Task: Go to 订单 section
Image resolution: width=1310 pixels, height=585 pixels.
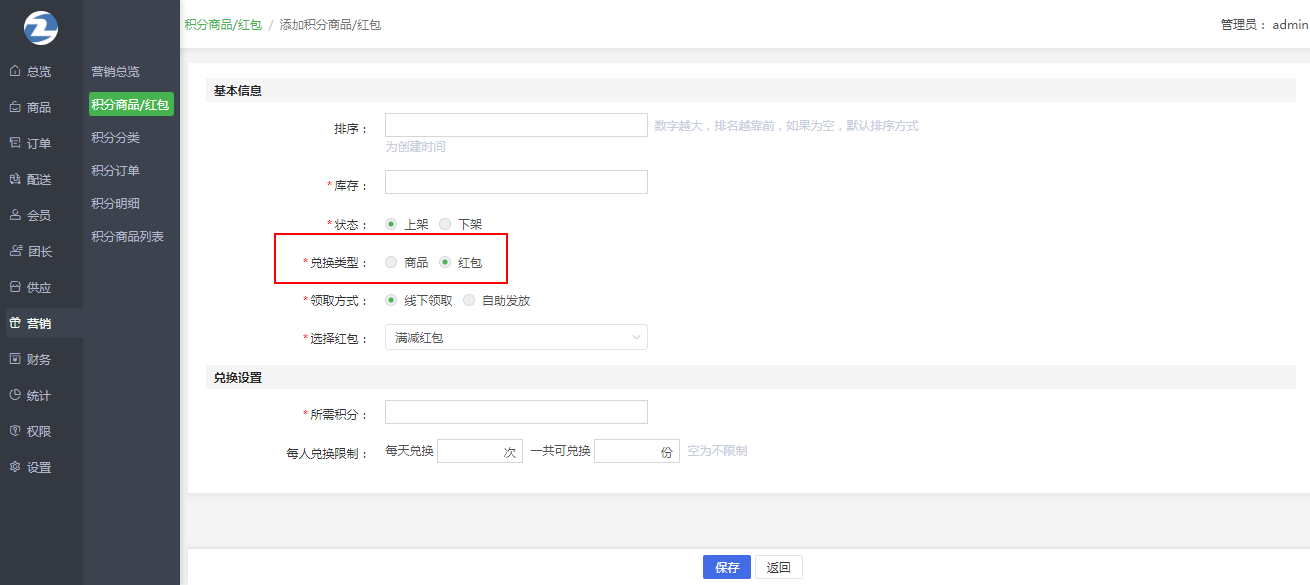Action: [x=41, y=143]
